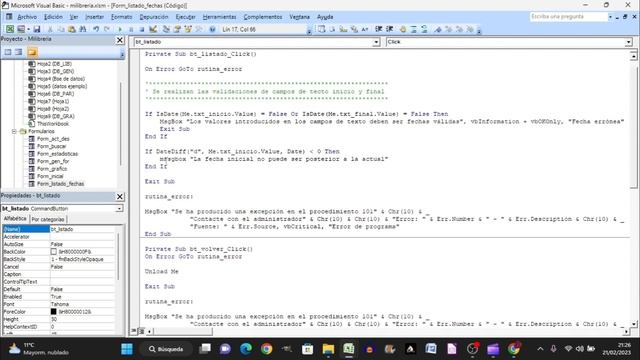The width and height of the screenshot is (640, 360).
Task: Select Form_listado_fechas in project tree
Action: (60, 184)
